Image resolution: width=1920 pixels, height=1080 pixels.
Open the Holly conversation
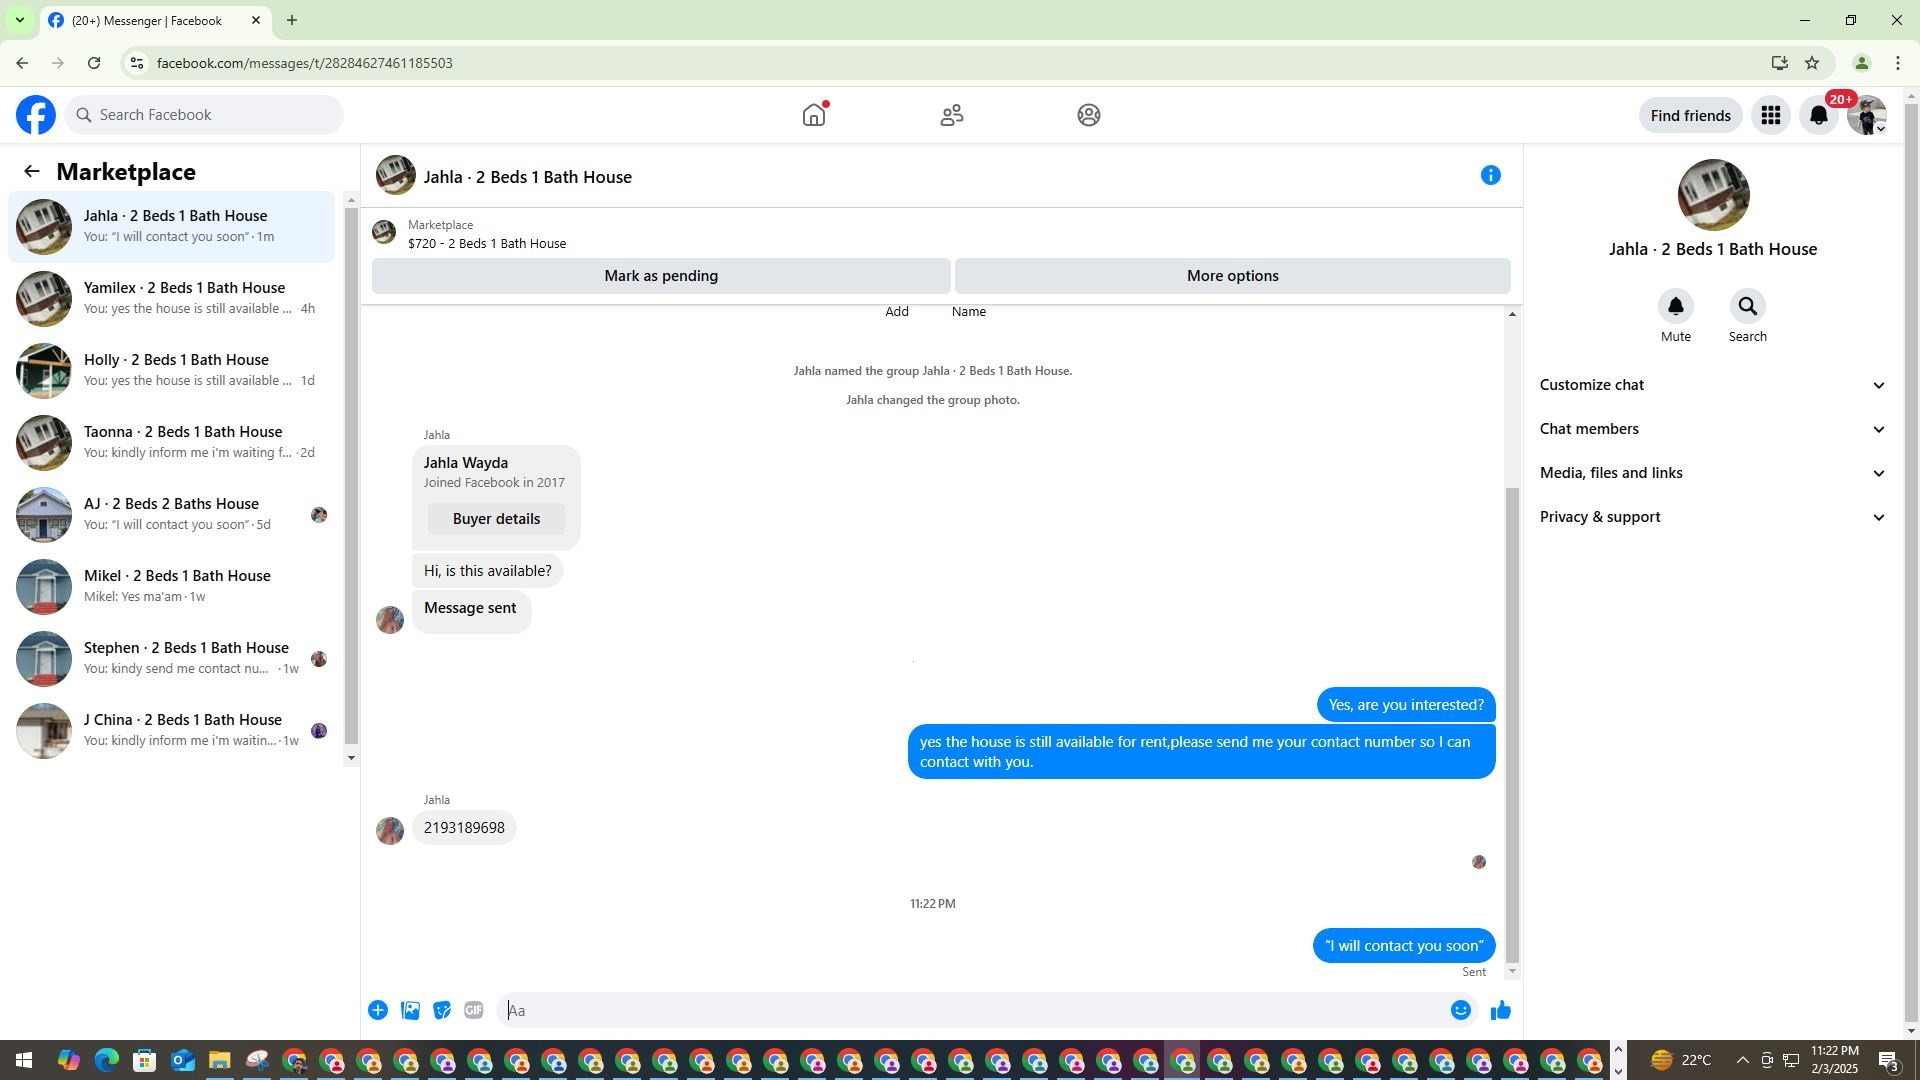pos(172,371)
